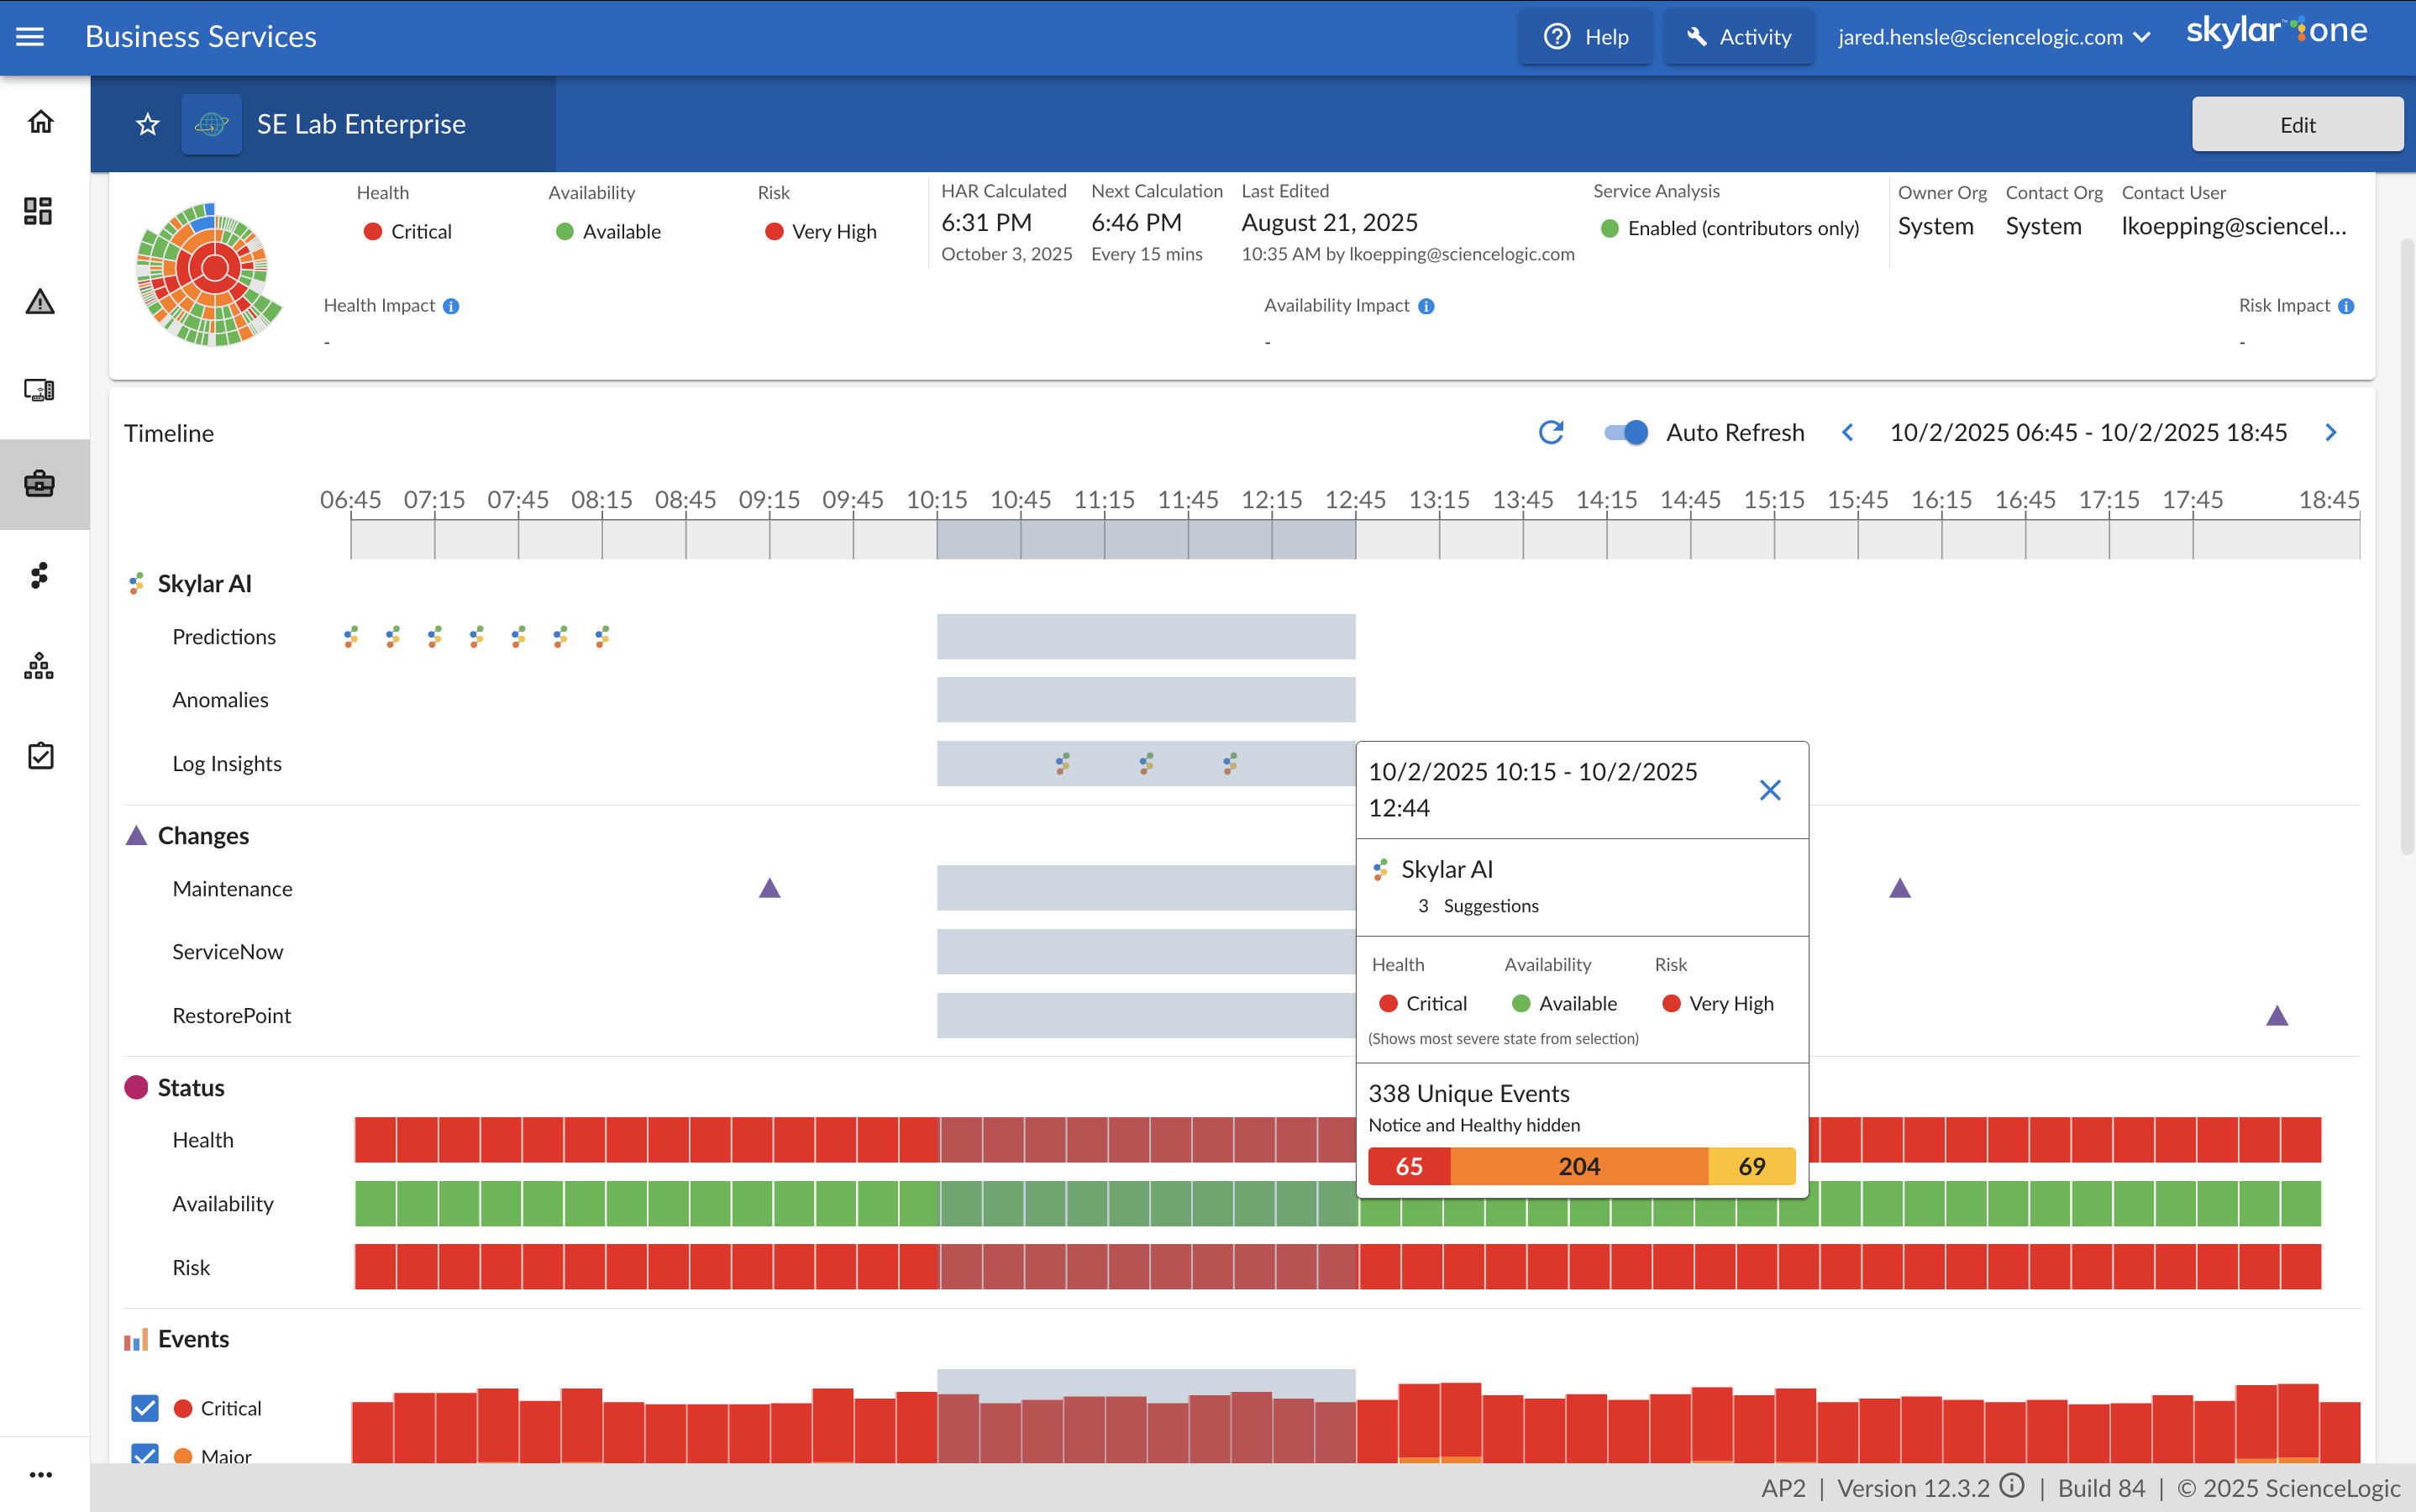
Task: Click the red 65 critical events segment
Action: point(1409,1166)
